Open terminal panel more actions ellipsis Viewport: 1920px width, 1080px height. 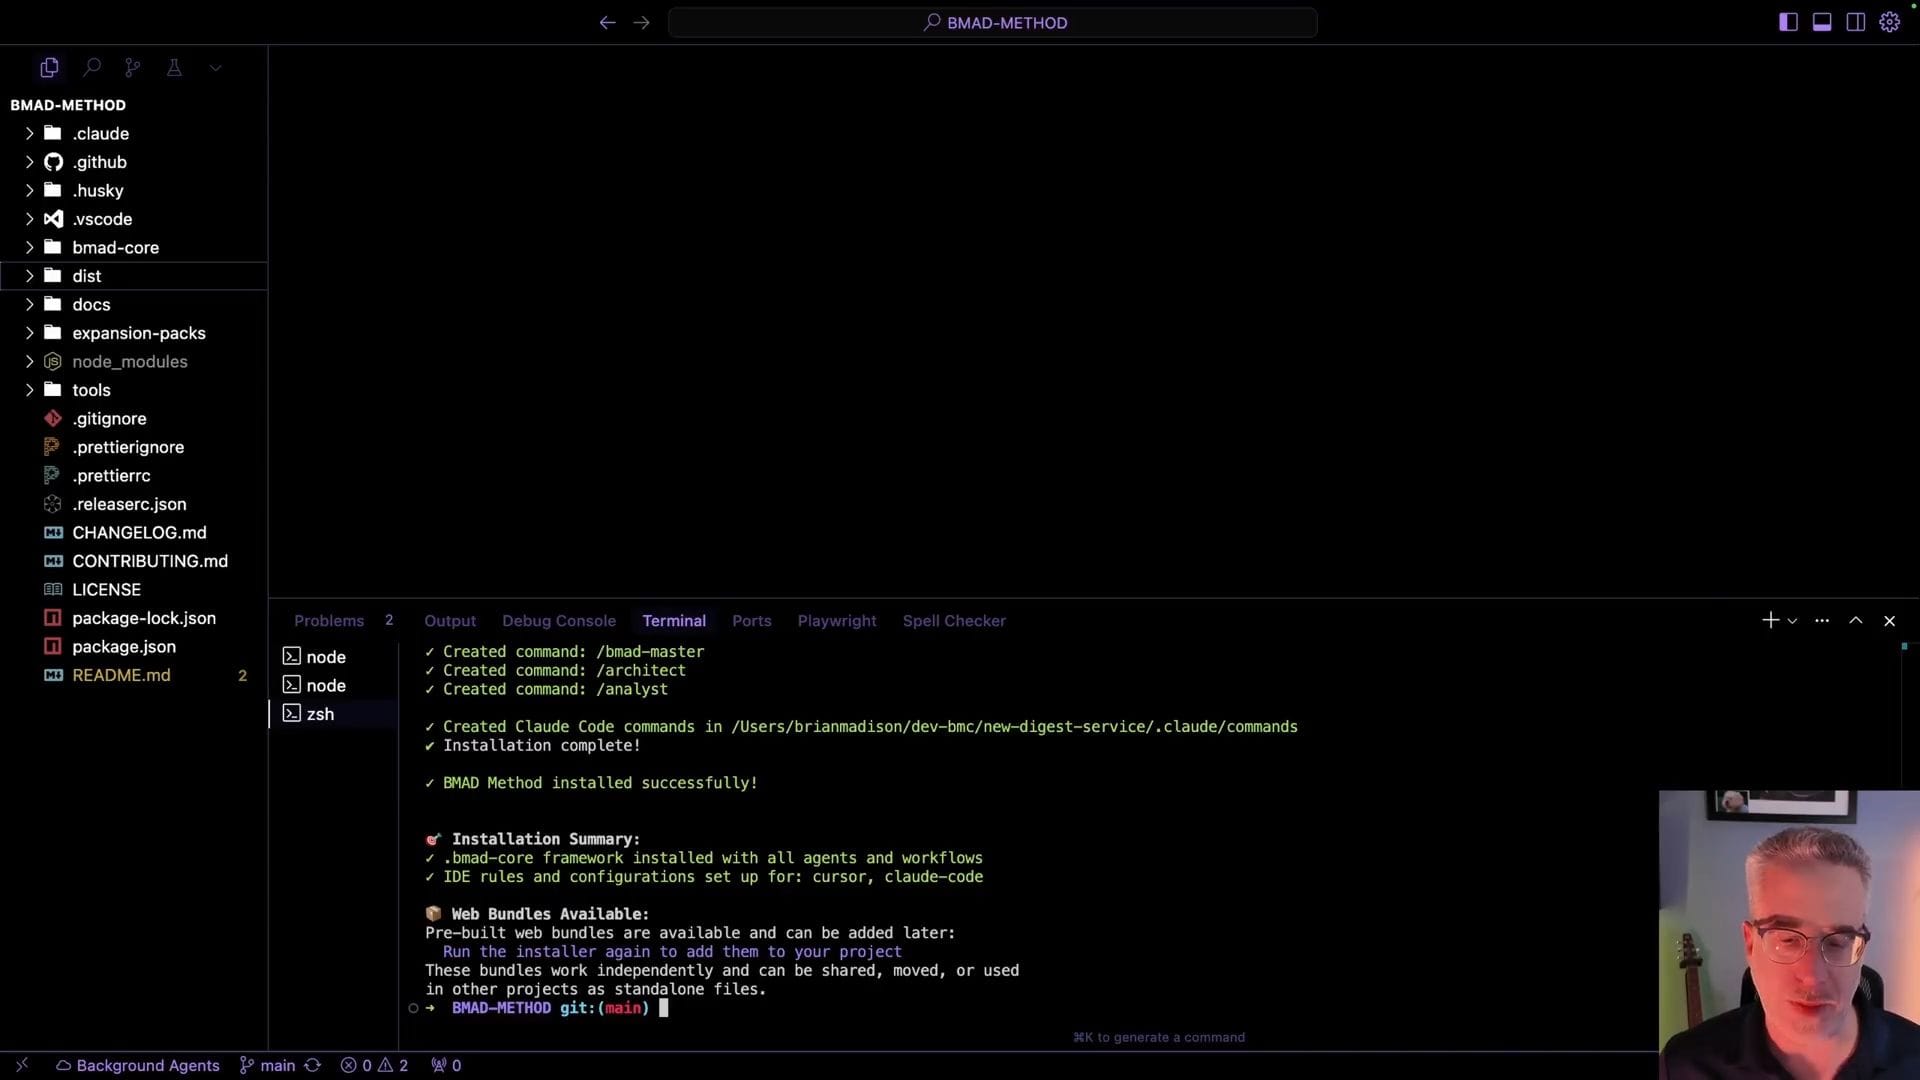coord(1822,620)
